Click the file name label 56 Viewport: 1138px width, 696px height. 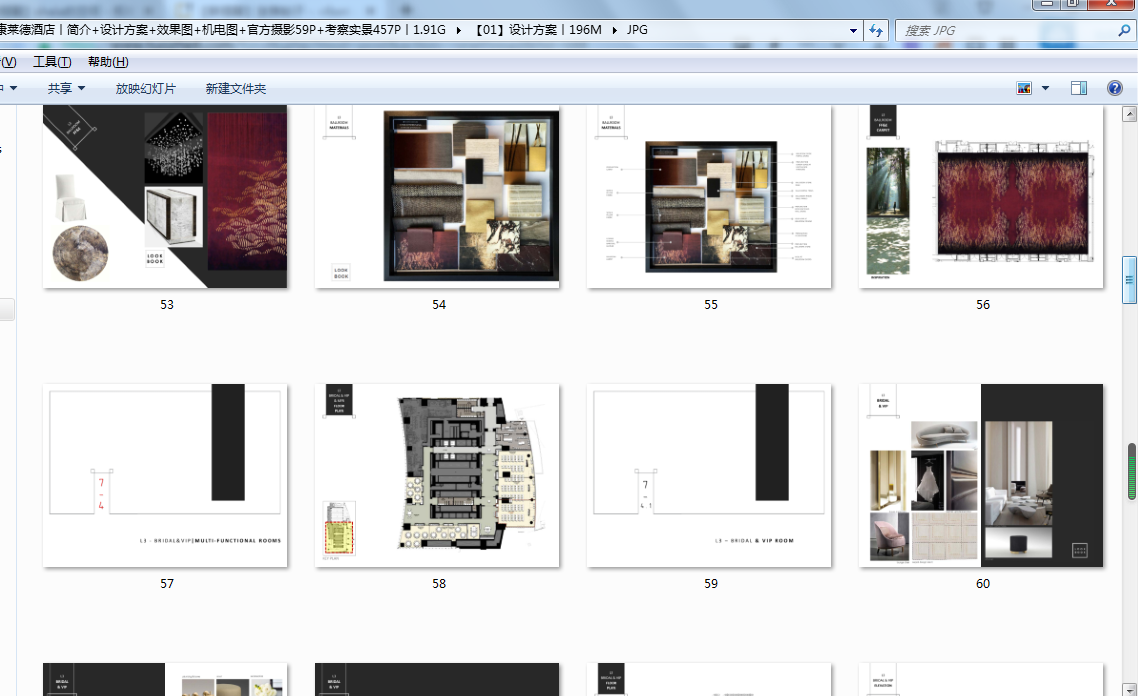[x=983, y=305]
